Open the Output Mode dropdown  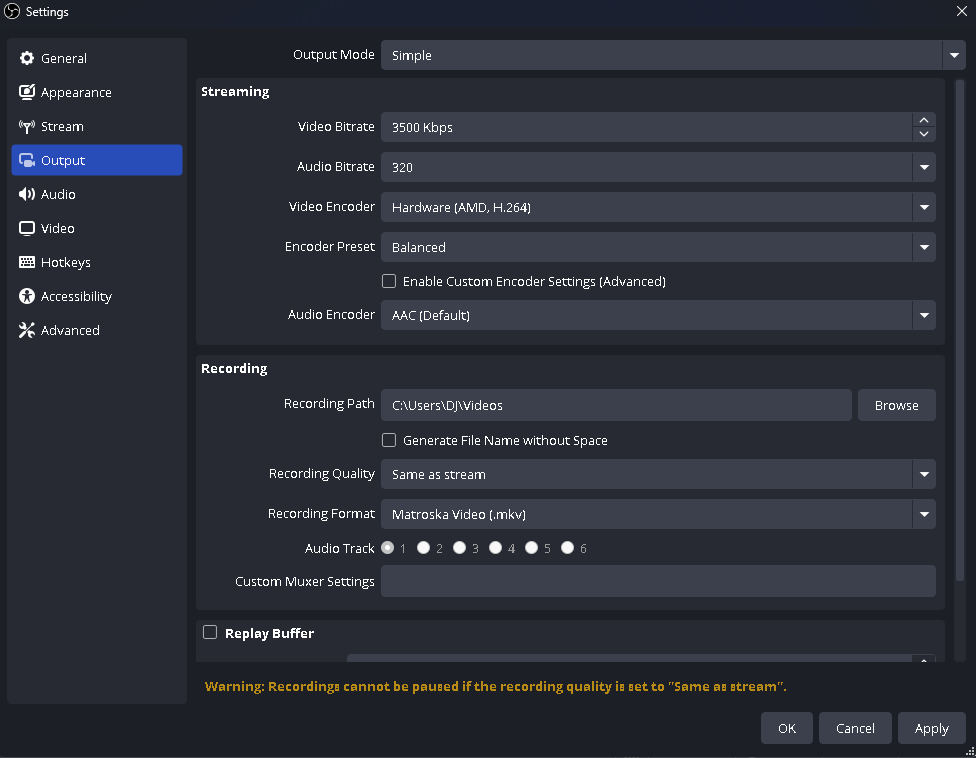pos(673,55)
